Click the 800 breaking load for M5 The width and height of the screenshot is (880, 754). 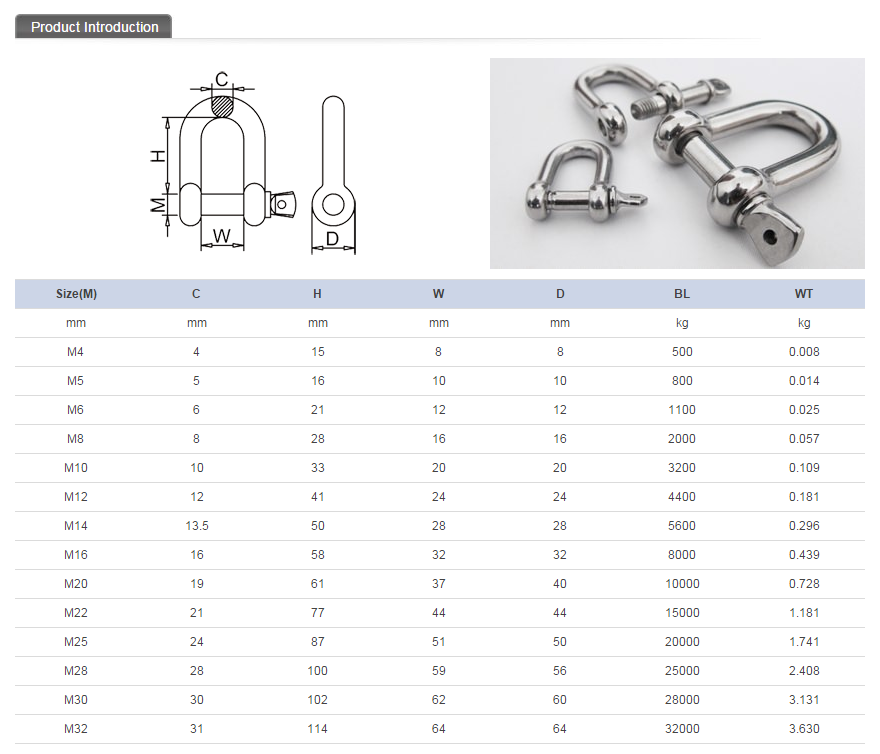pyautogui.click(x=682, y=381)
